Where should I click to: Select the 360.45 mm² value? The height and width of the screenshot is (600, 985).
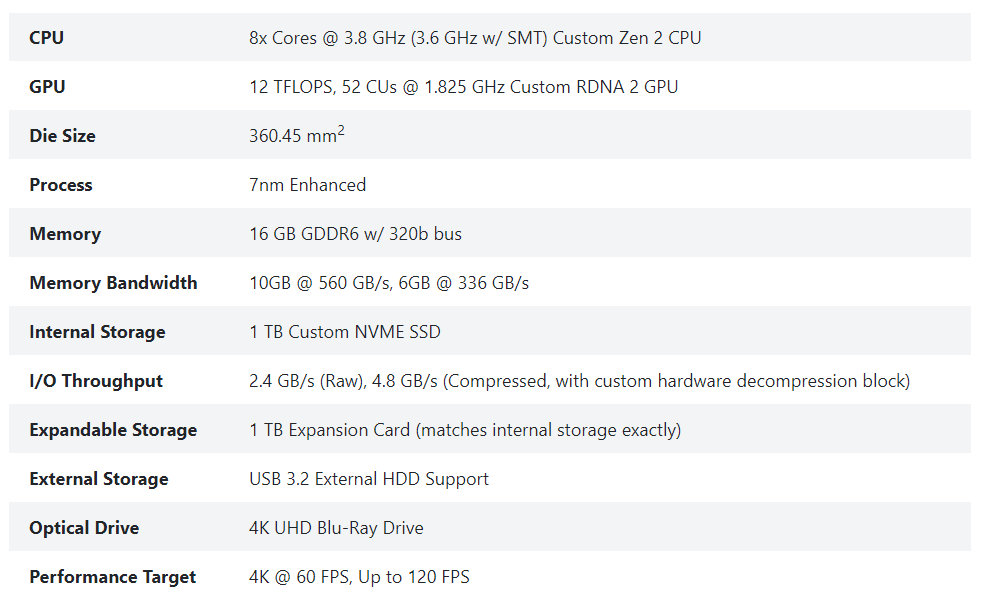296,136
